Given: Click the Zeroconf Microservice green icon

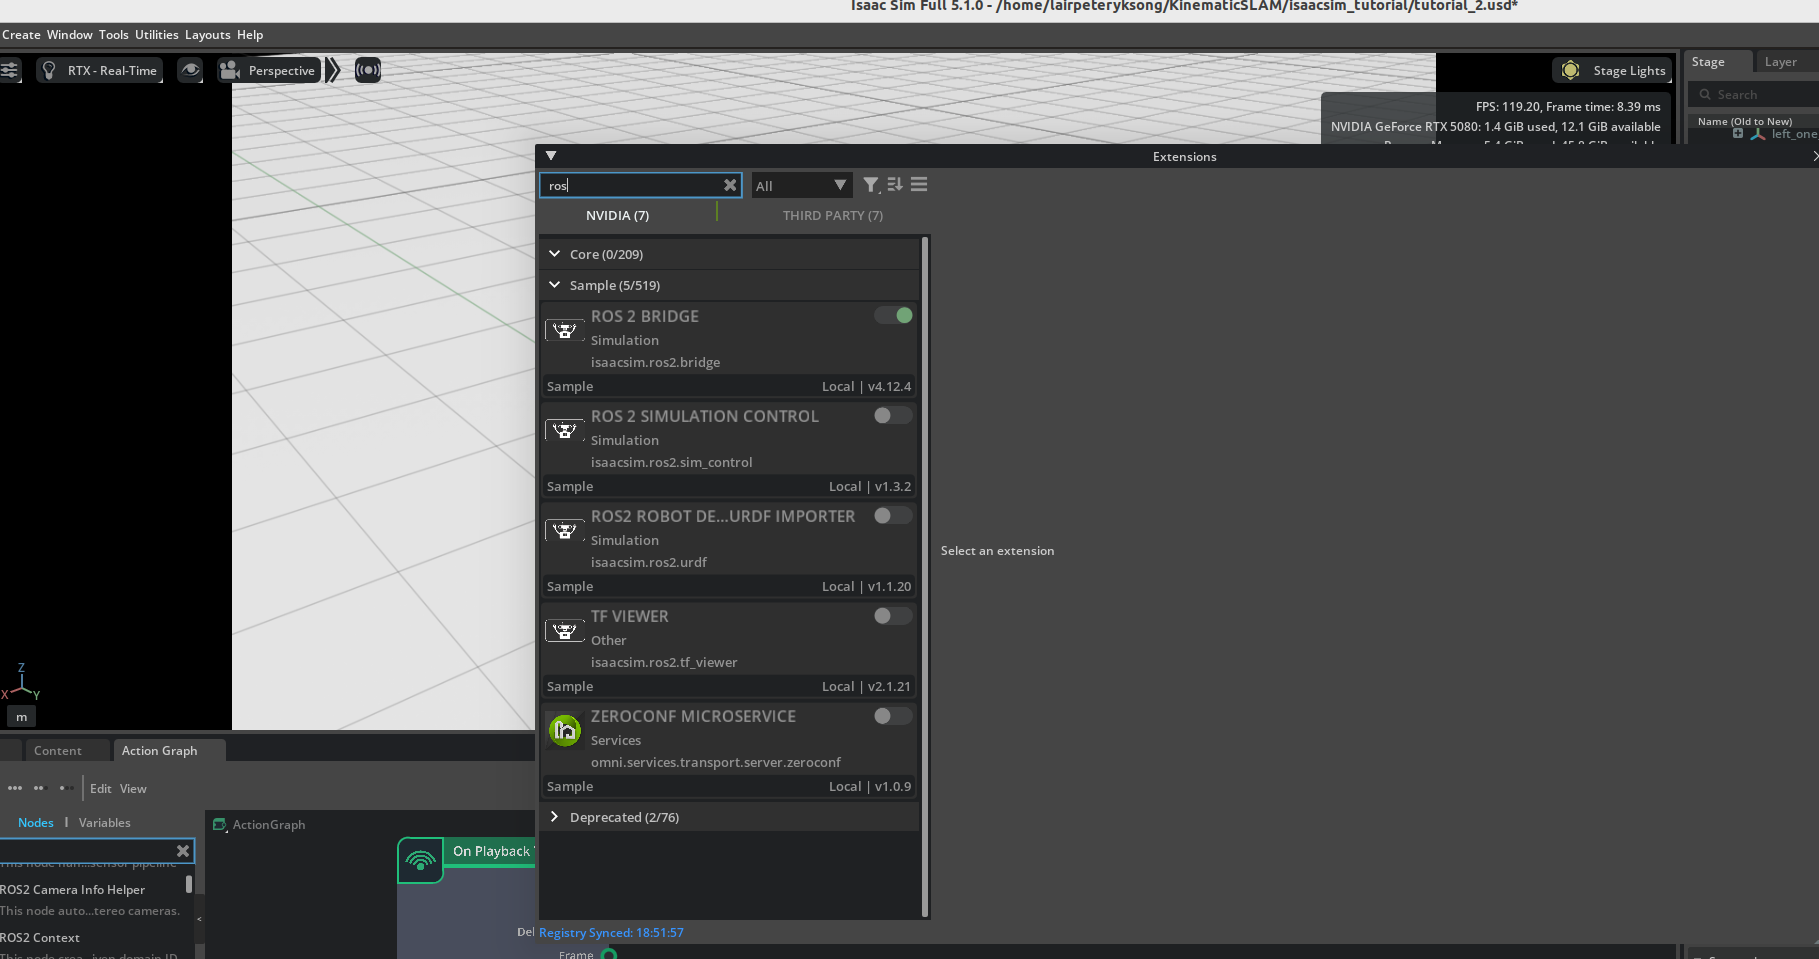Looking at the screenshot, I should (x=565, y=731).
